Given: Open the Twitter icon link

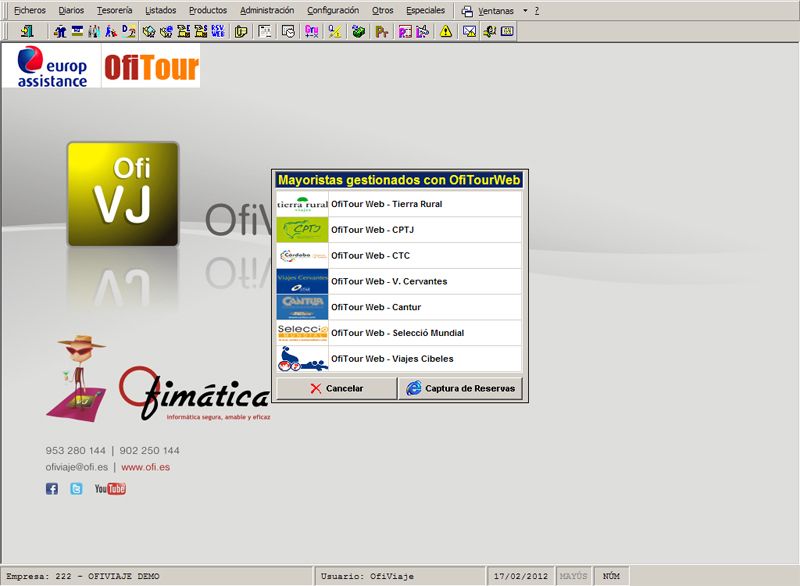Looking at the screenshot, I should click(x=76, y=489).
